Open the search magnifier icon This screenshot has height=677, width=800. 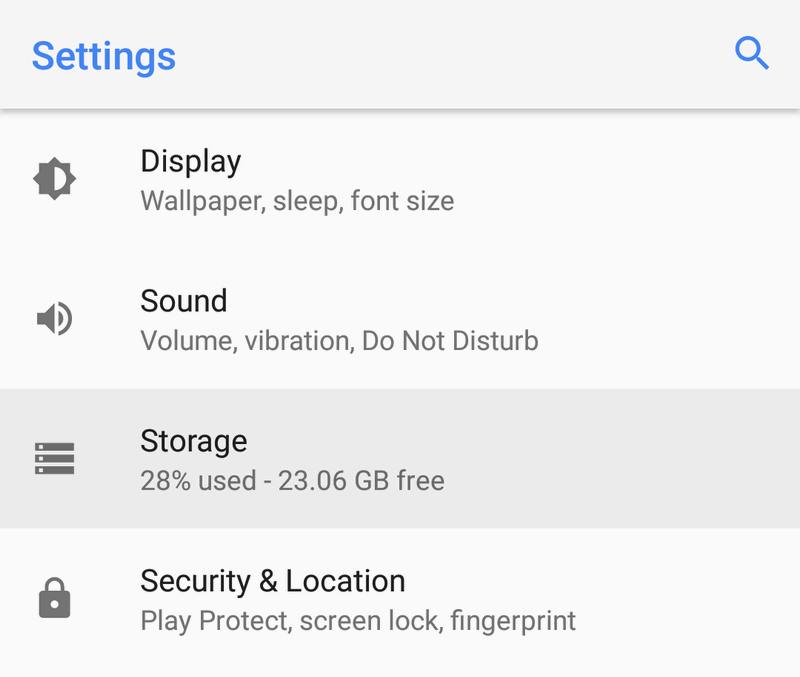pyautogui.click(x=752, y=53)
